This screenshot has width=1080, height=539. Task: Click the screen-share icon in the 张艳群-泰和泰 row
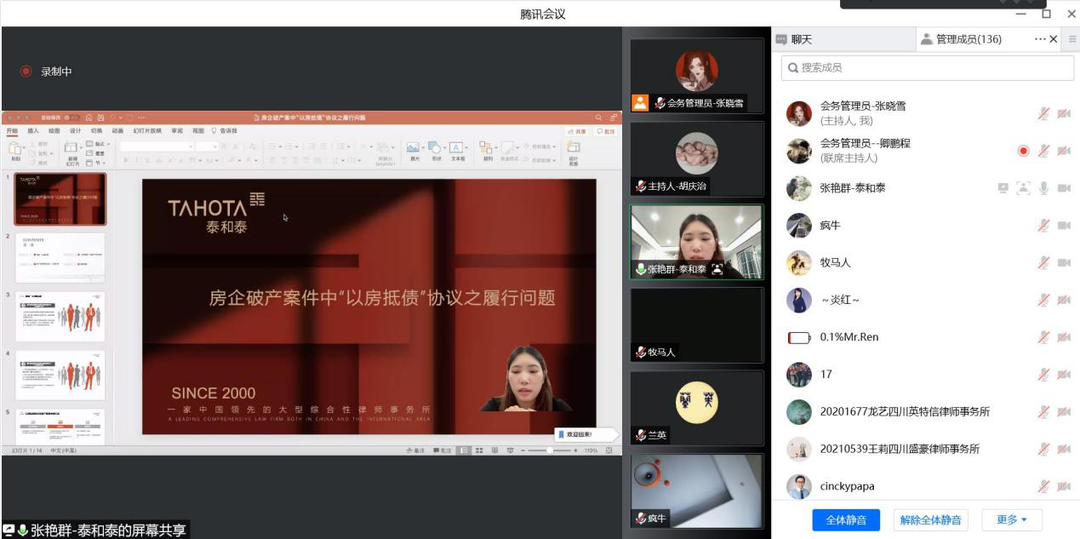coord(1004,188)
